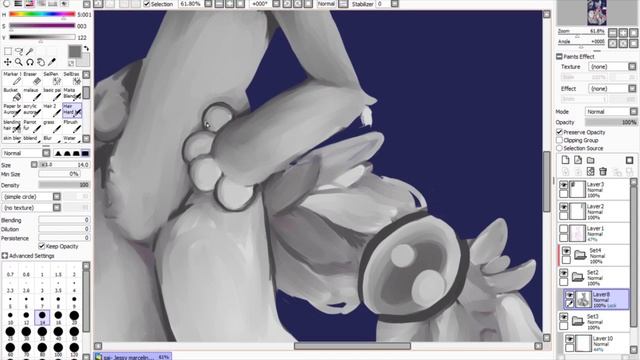
Task: Select the magic wand tool
Action: pos(30,51)
